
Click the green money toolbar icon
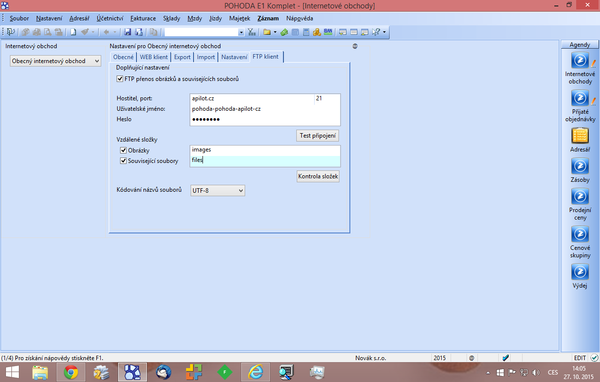(x=284, y=32)
